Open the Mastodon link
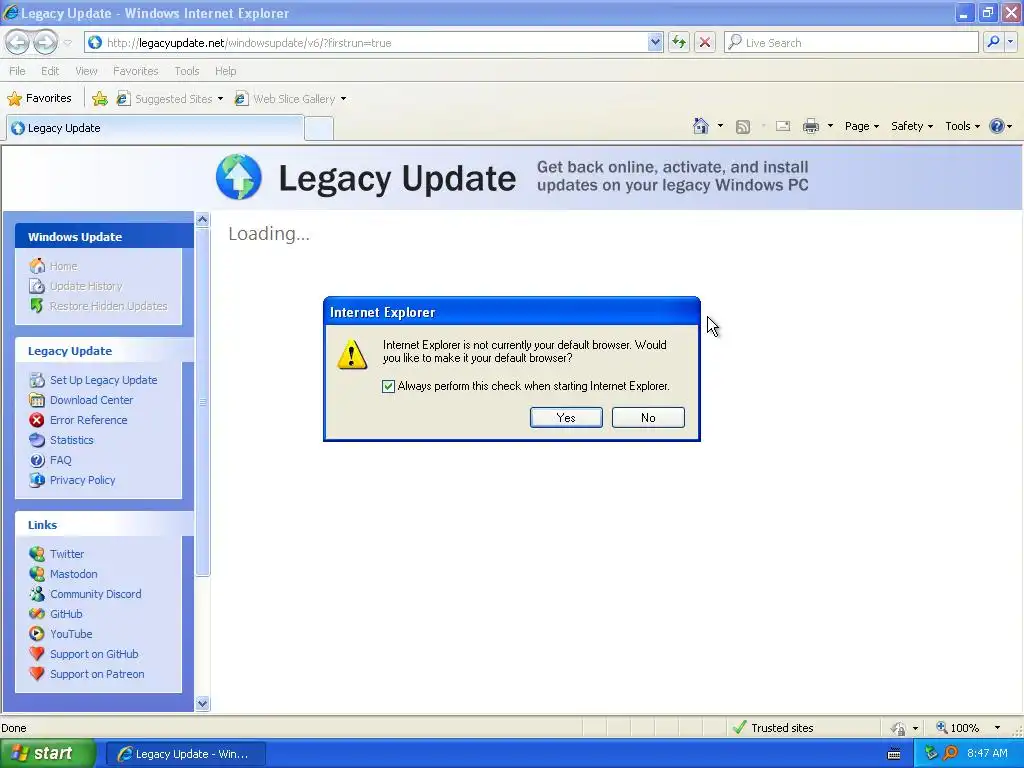The width and height of the screenshot is (1024, 768). tap(74, 574)
